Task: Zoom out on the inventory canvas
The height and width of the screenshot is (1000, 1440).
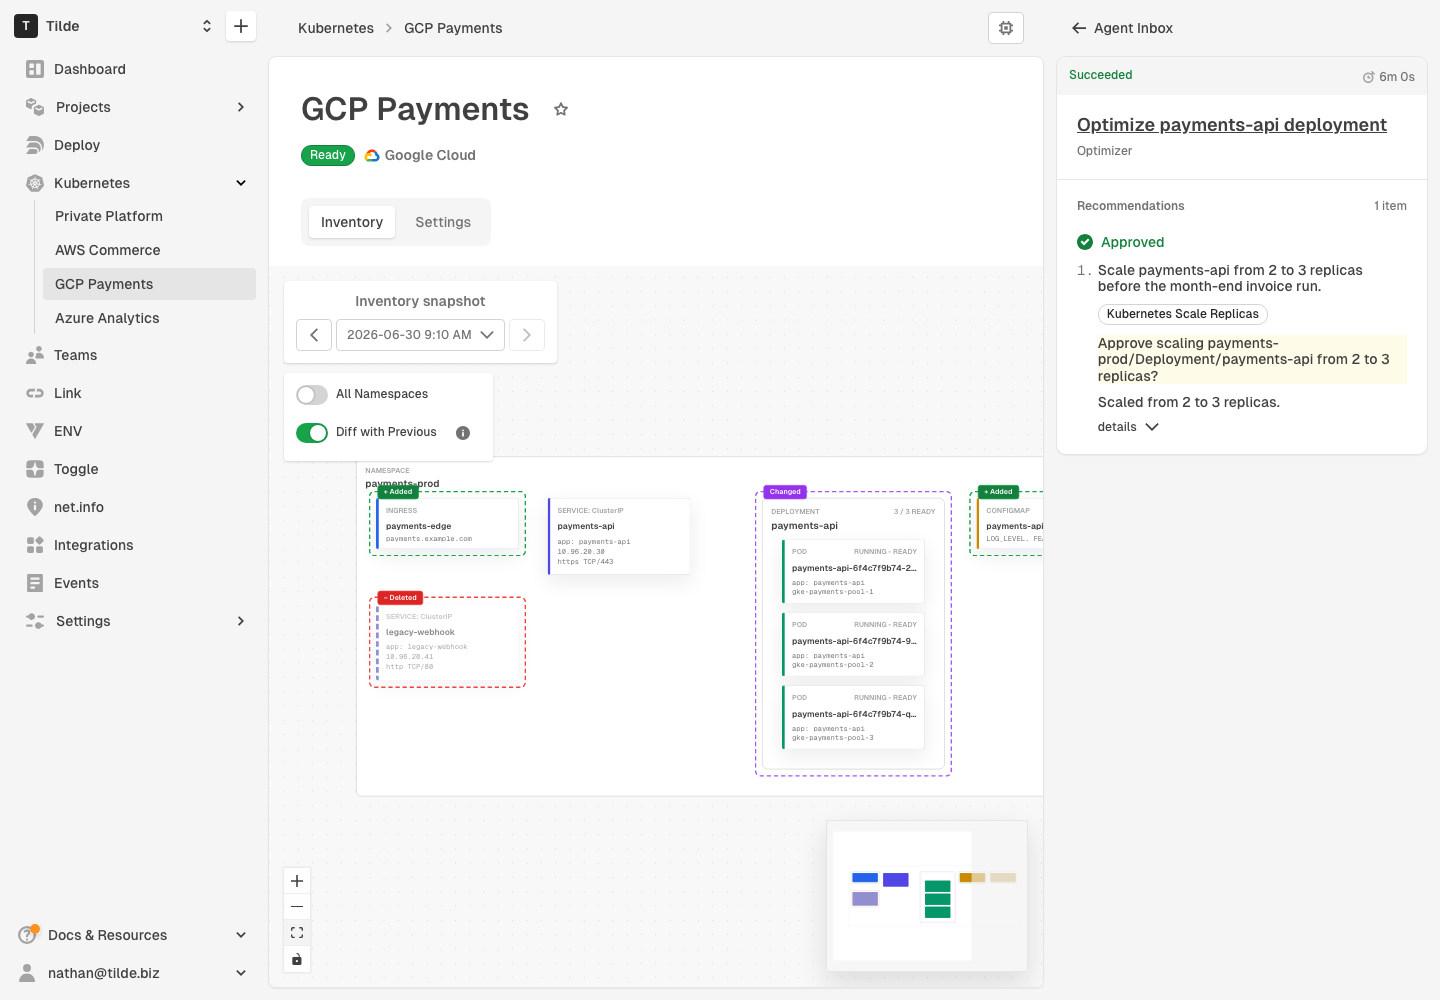Action: click(297, 907)
